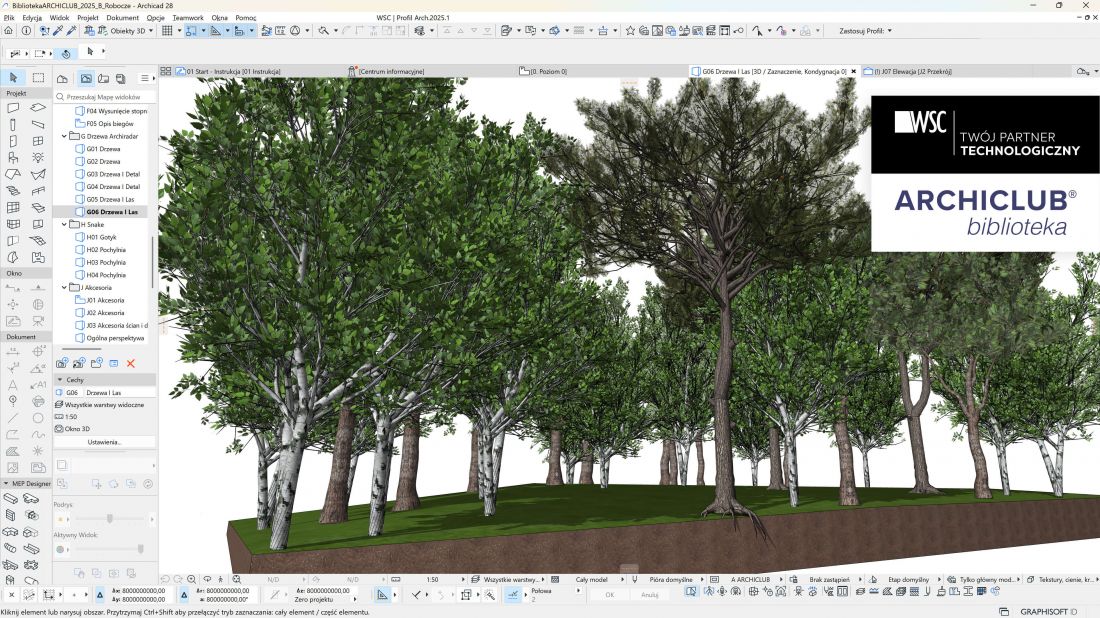Collapse the G Drzewa Archiradar folder
Viewport: 1100px width, 618px height.
point(65,136)
